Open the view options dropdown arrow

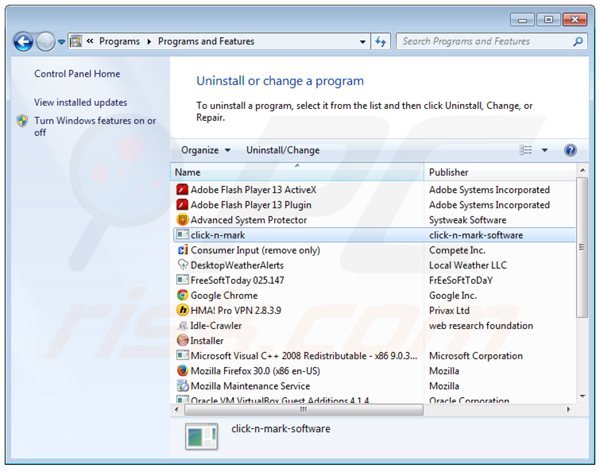pyautogui.click(x=545, y=150)
